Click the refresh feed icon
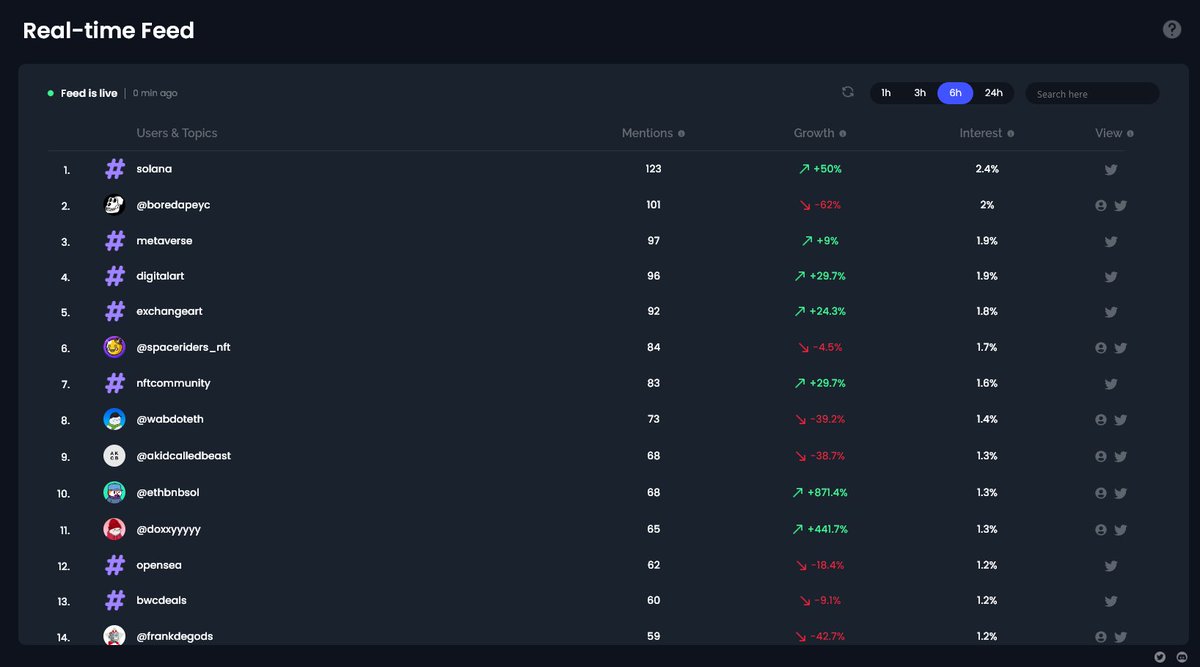1200x667 pixels. coord(848,92)
